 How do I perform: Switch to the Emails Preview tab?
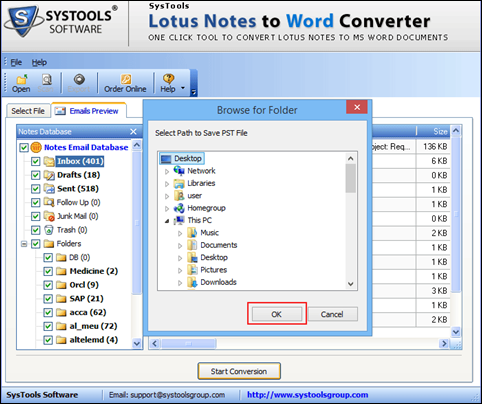(x=89, y=111)
